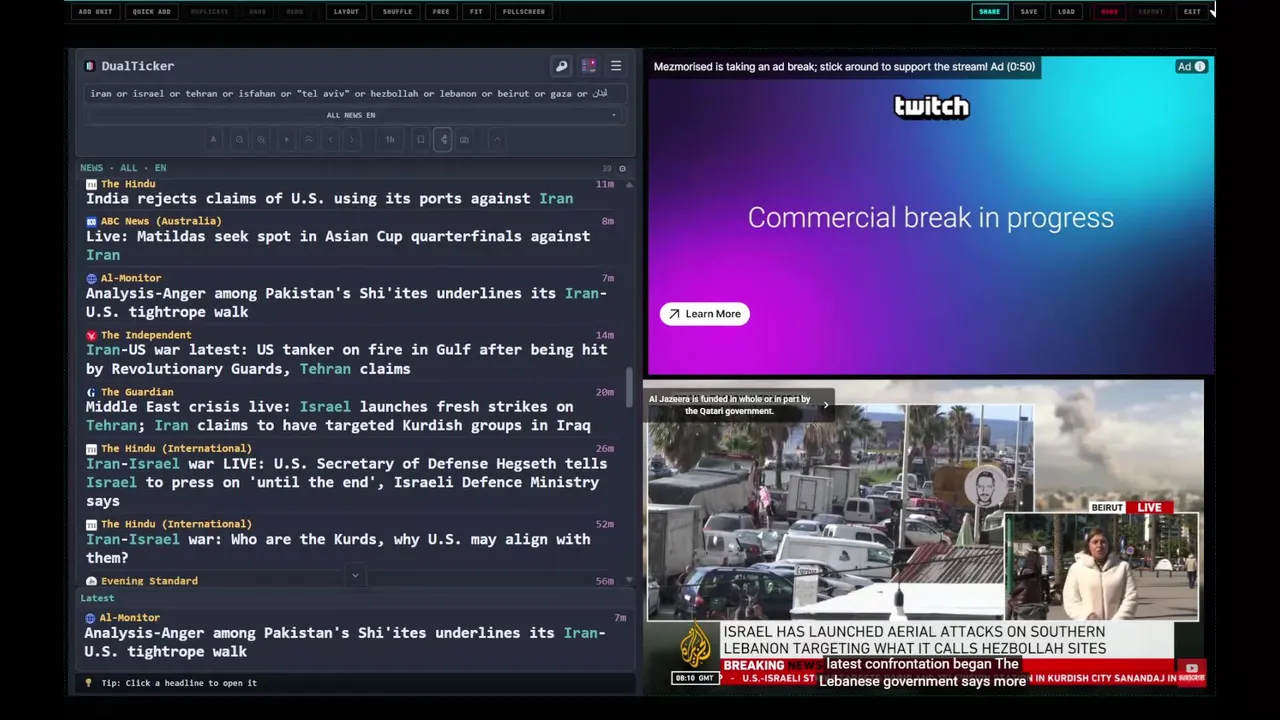The height and width of the screenshot is (720, 1280).
Task: Click 'Evening Standard' source label
Action: click(x=149, y=581)
